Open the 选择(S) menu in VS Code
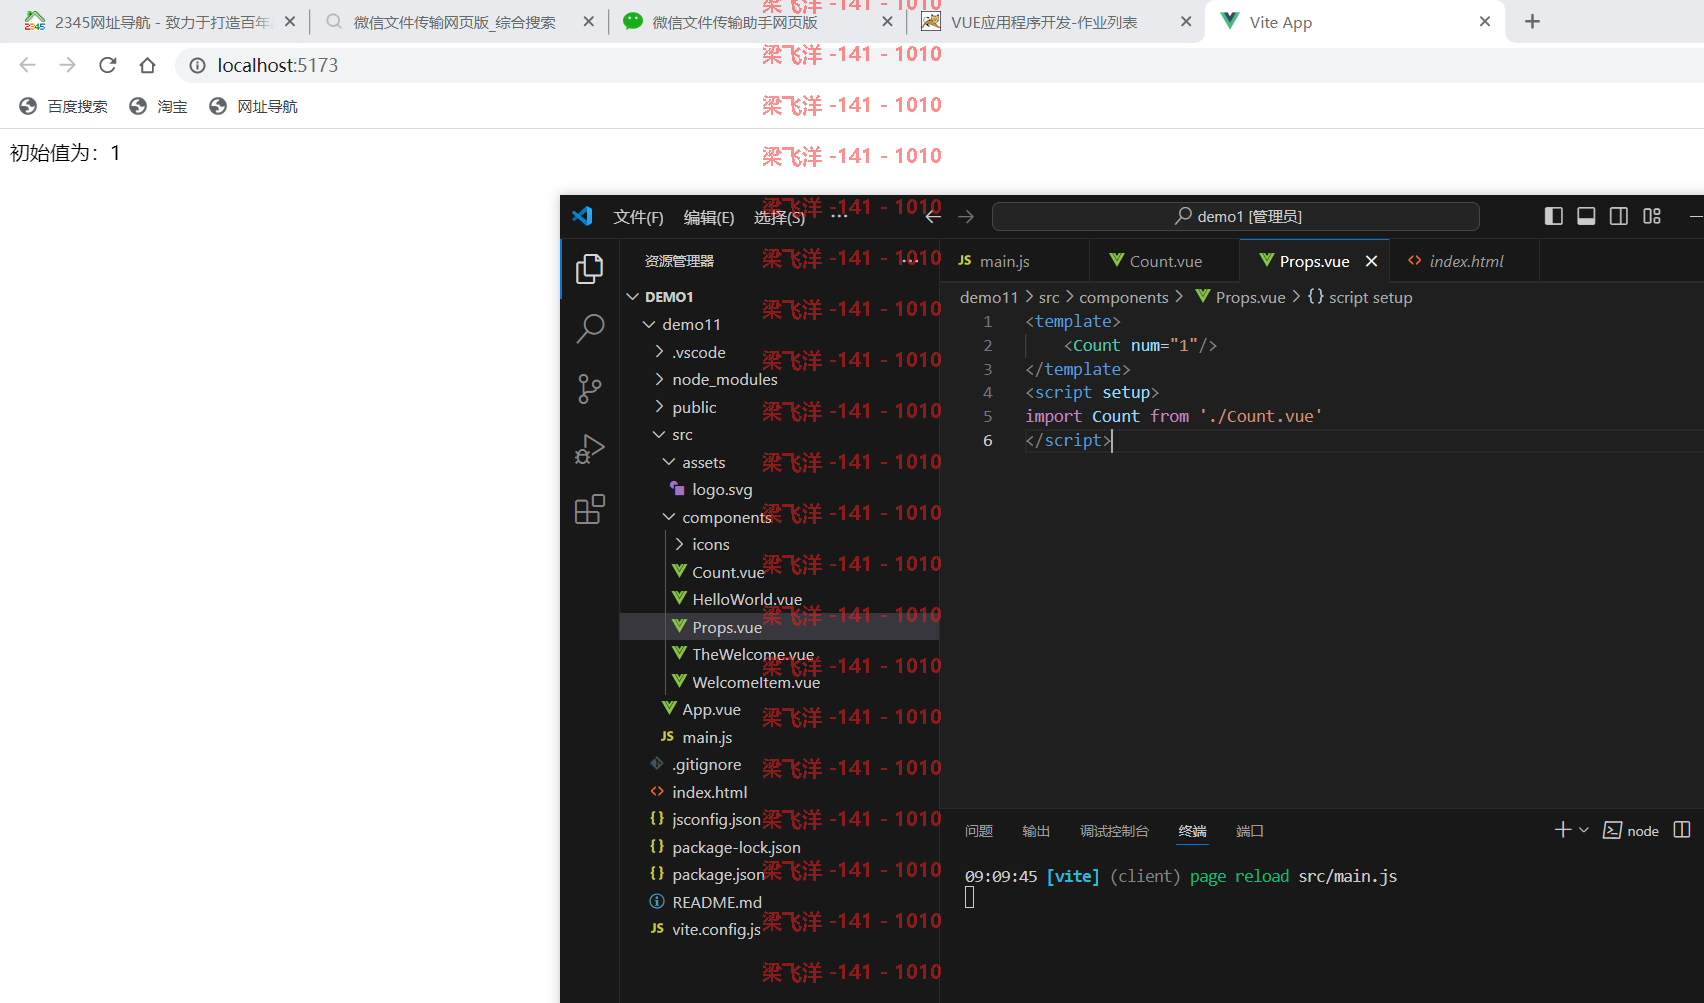The width and height of the screenshot is (1704, 1003). click(779, 217)
